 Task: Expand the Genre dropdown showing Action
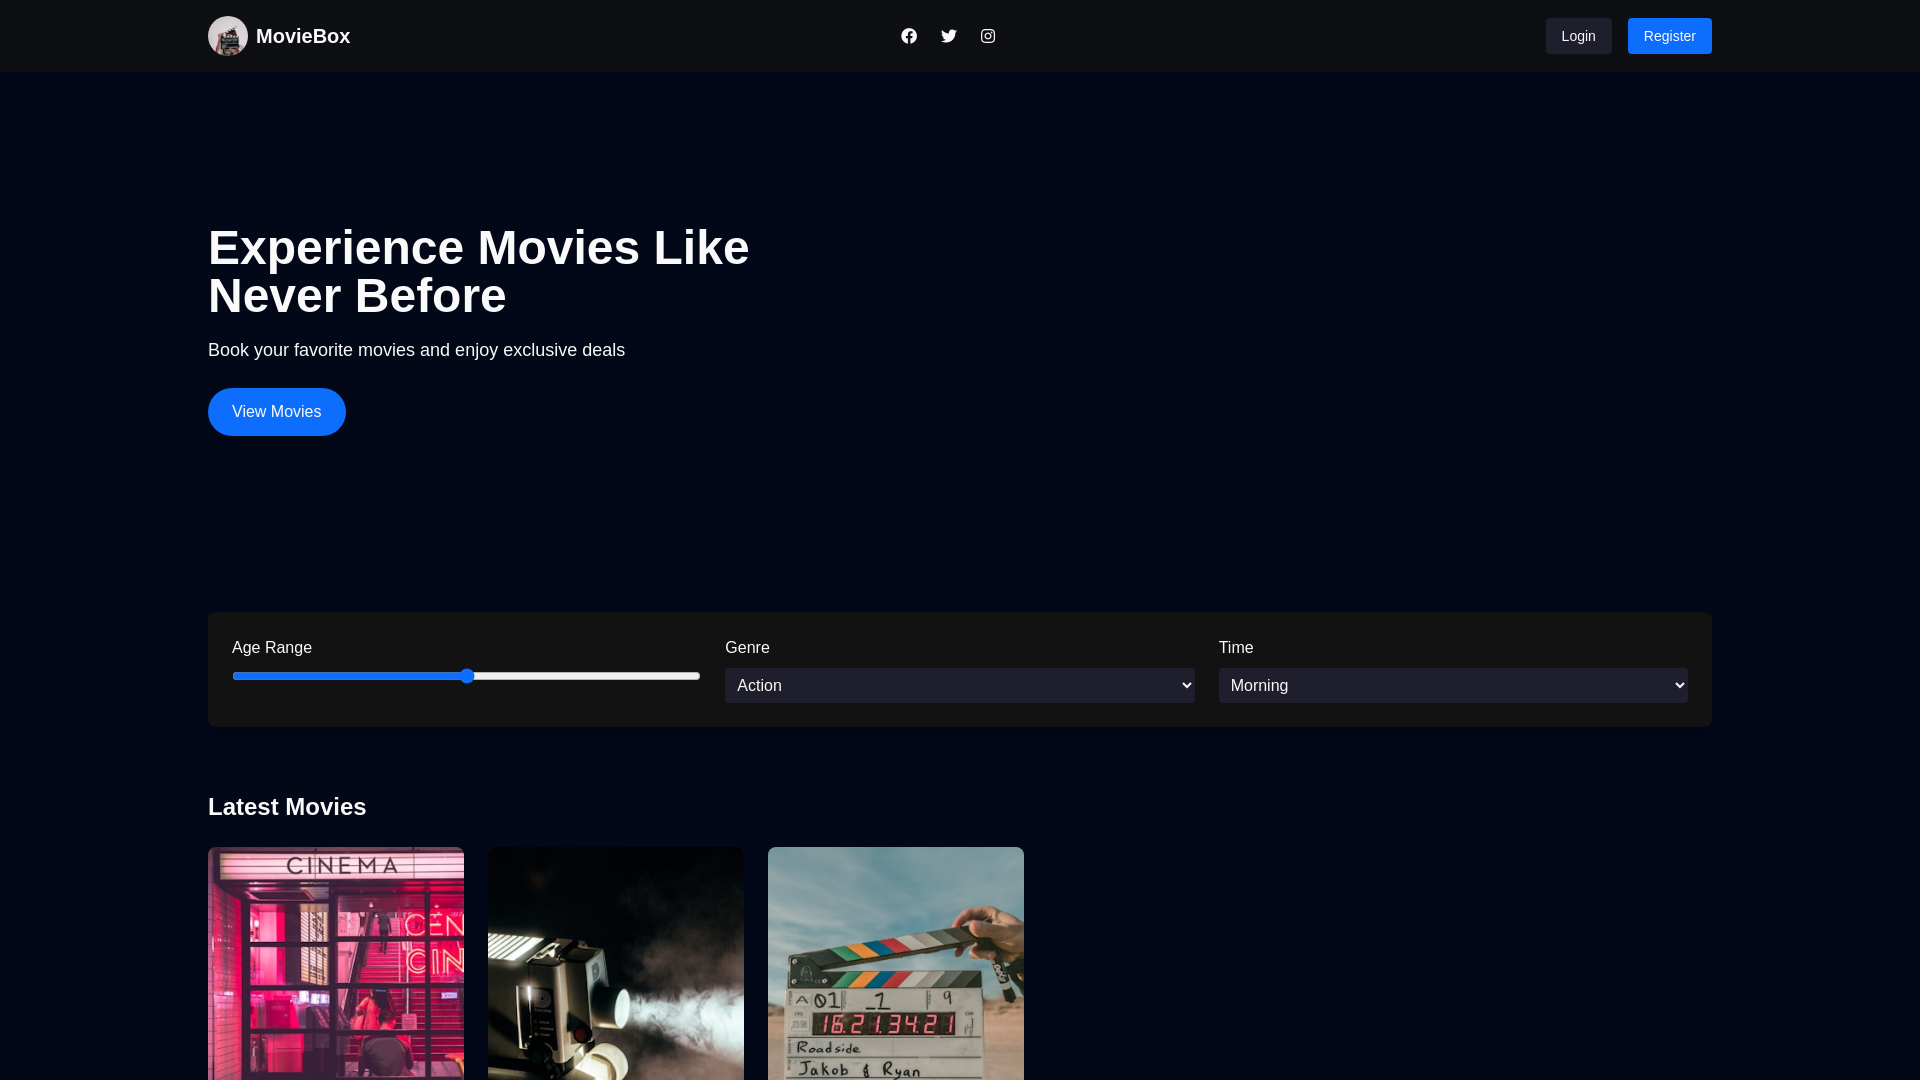pyautogui.click(x=959, y=685)
